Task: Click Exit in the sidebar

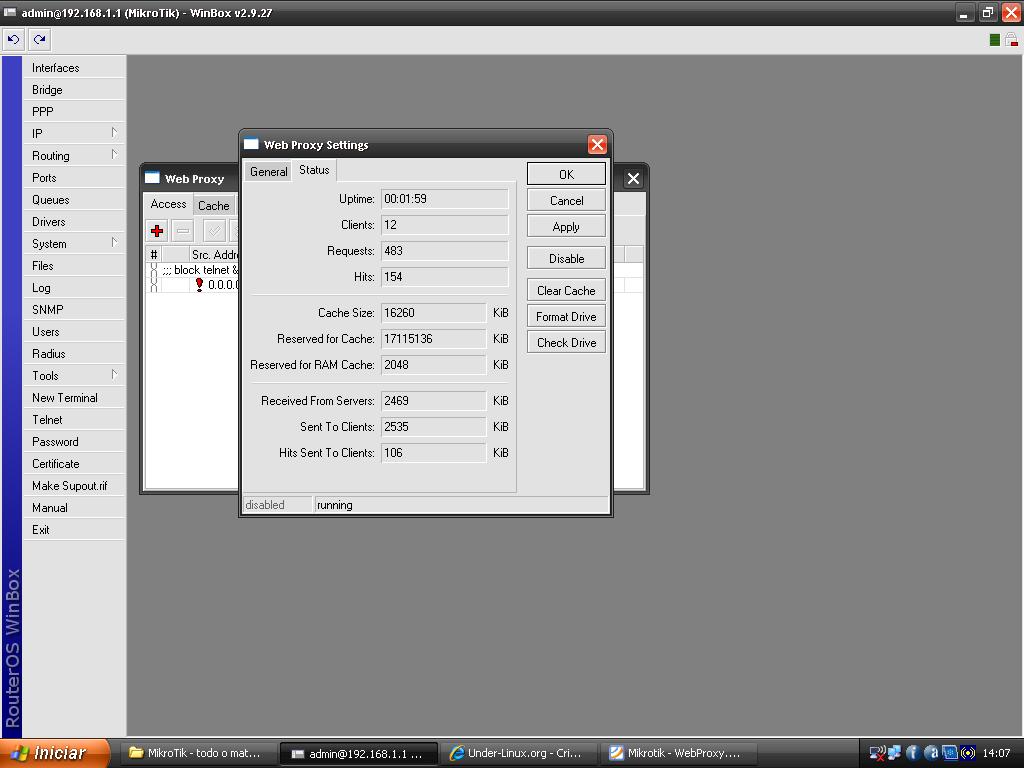Action: (74, 530)
